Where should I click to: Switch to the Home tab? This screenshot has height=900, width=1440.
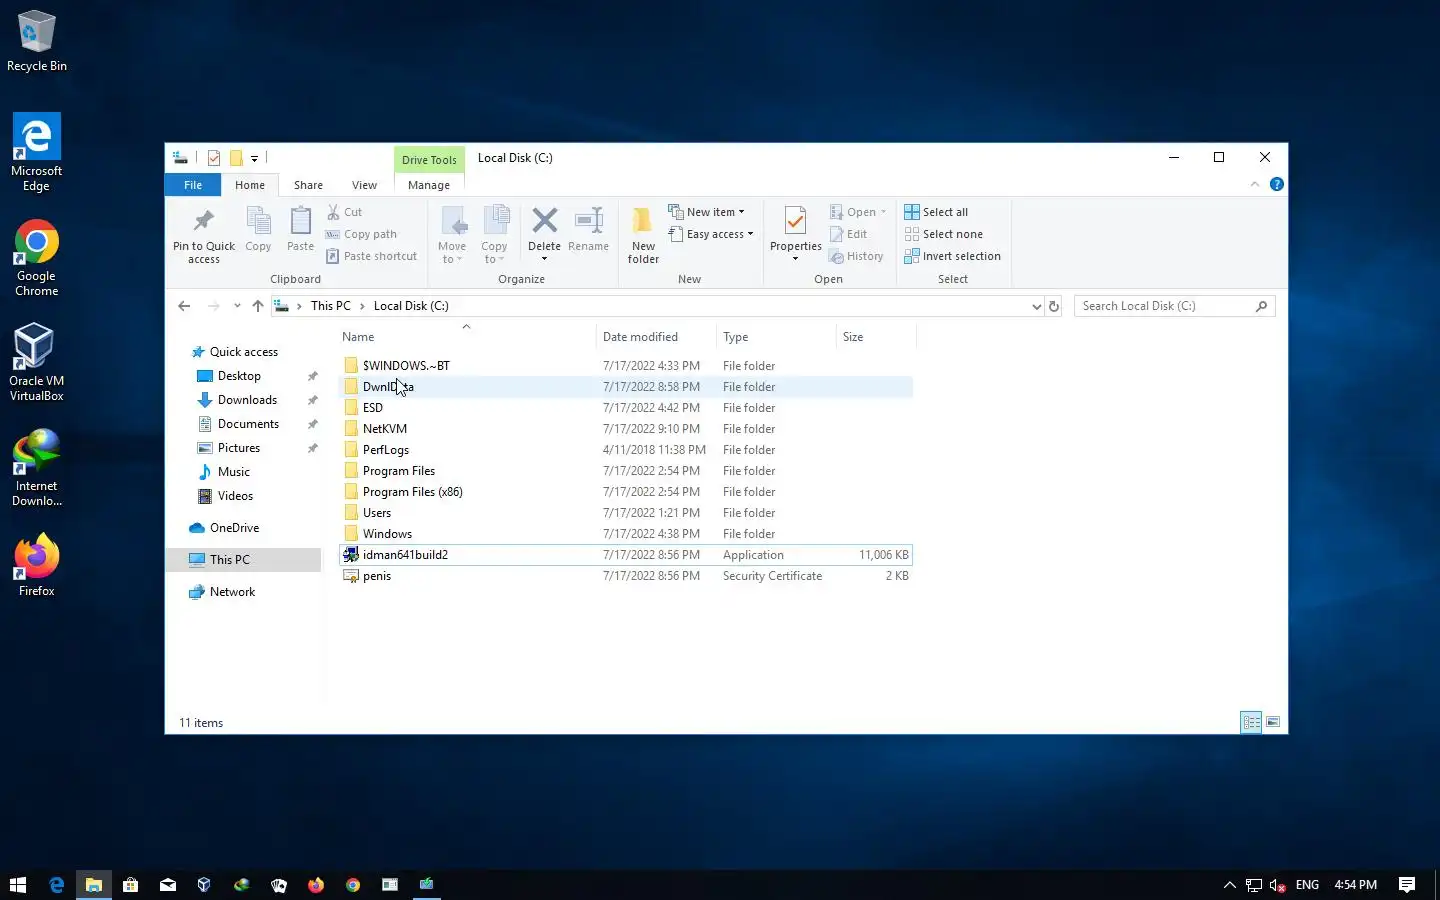click(x=250, y=185)
